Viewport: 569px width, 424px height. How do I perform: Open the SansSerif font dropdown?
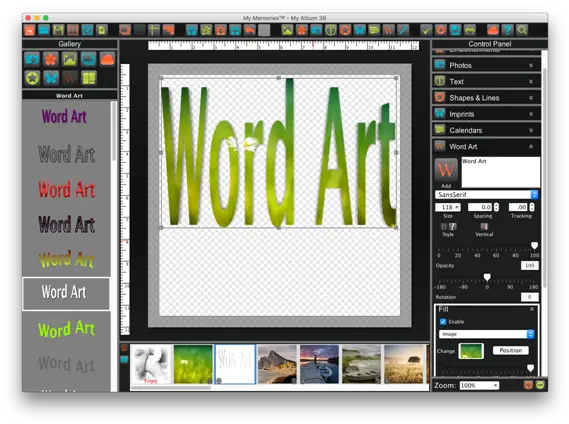coord(486,195)
